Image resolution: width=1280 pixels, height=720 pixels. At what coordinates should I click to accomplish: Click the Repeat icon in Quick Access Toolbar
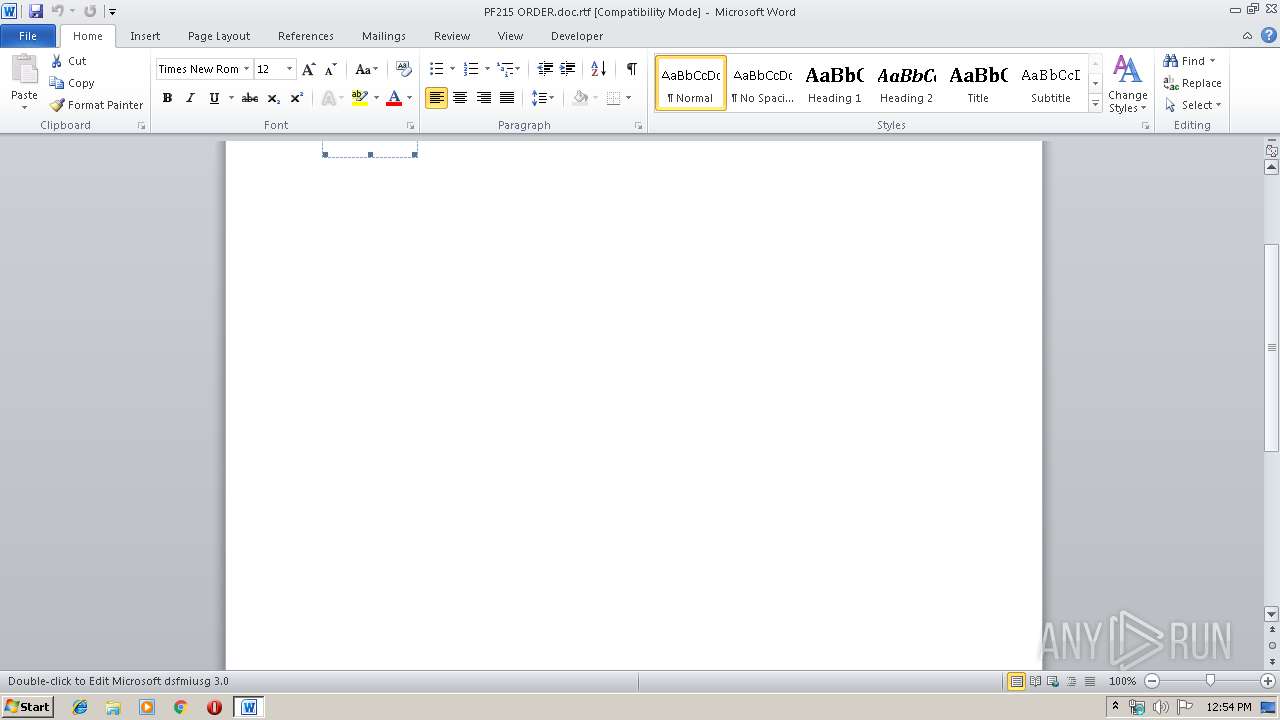[x=90, y=11]
